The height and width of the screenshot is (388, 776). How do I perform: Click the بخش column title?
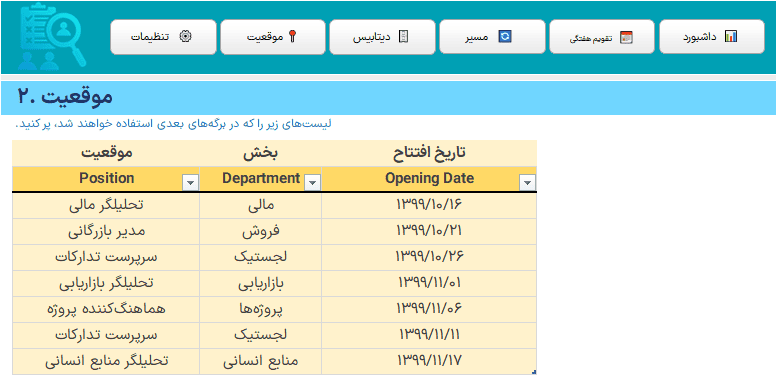[x=260, y=153]
